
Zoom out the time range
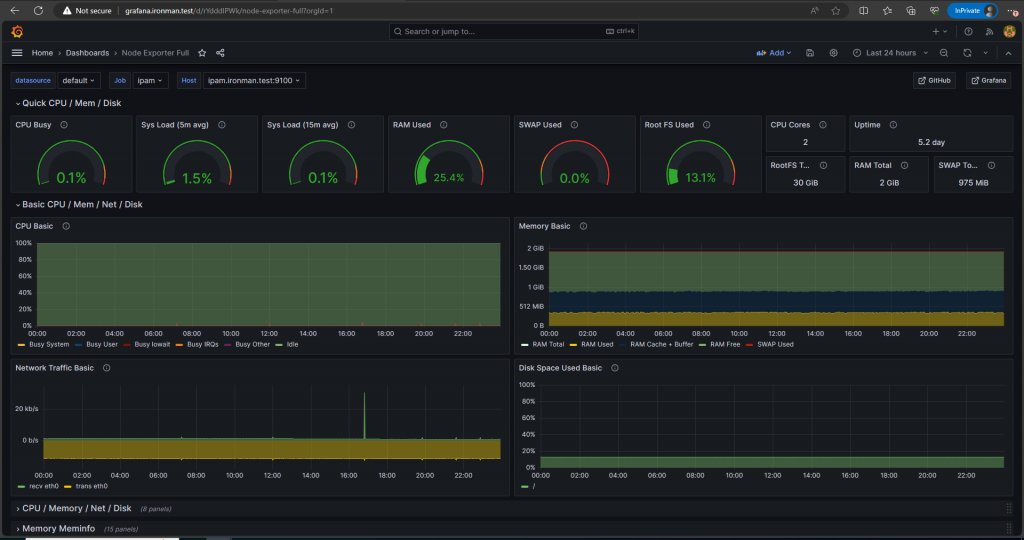(944, 53)
